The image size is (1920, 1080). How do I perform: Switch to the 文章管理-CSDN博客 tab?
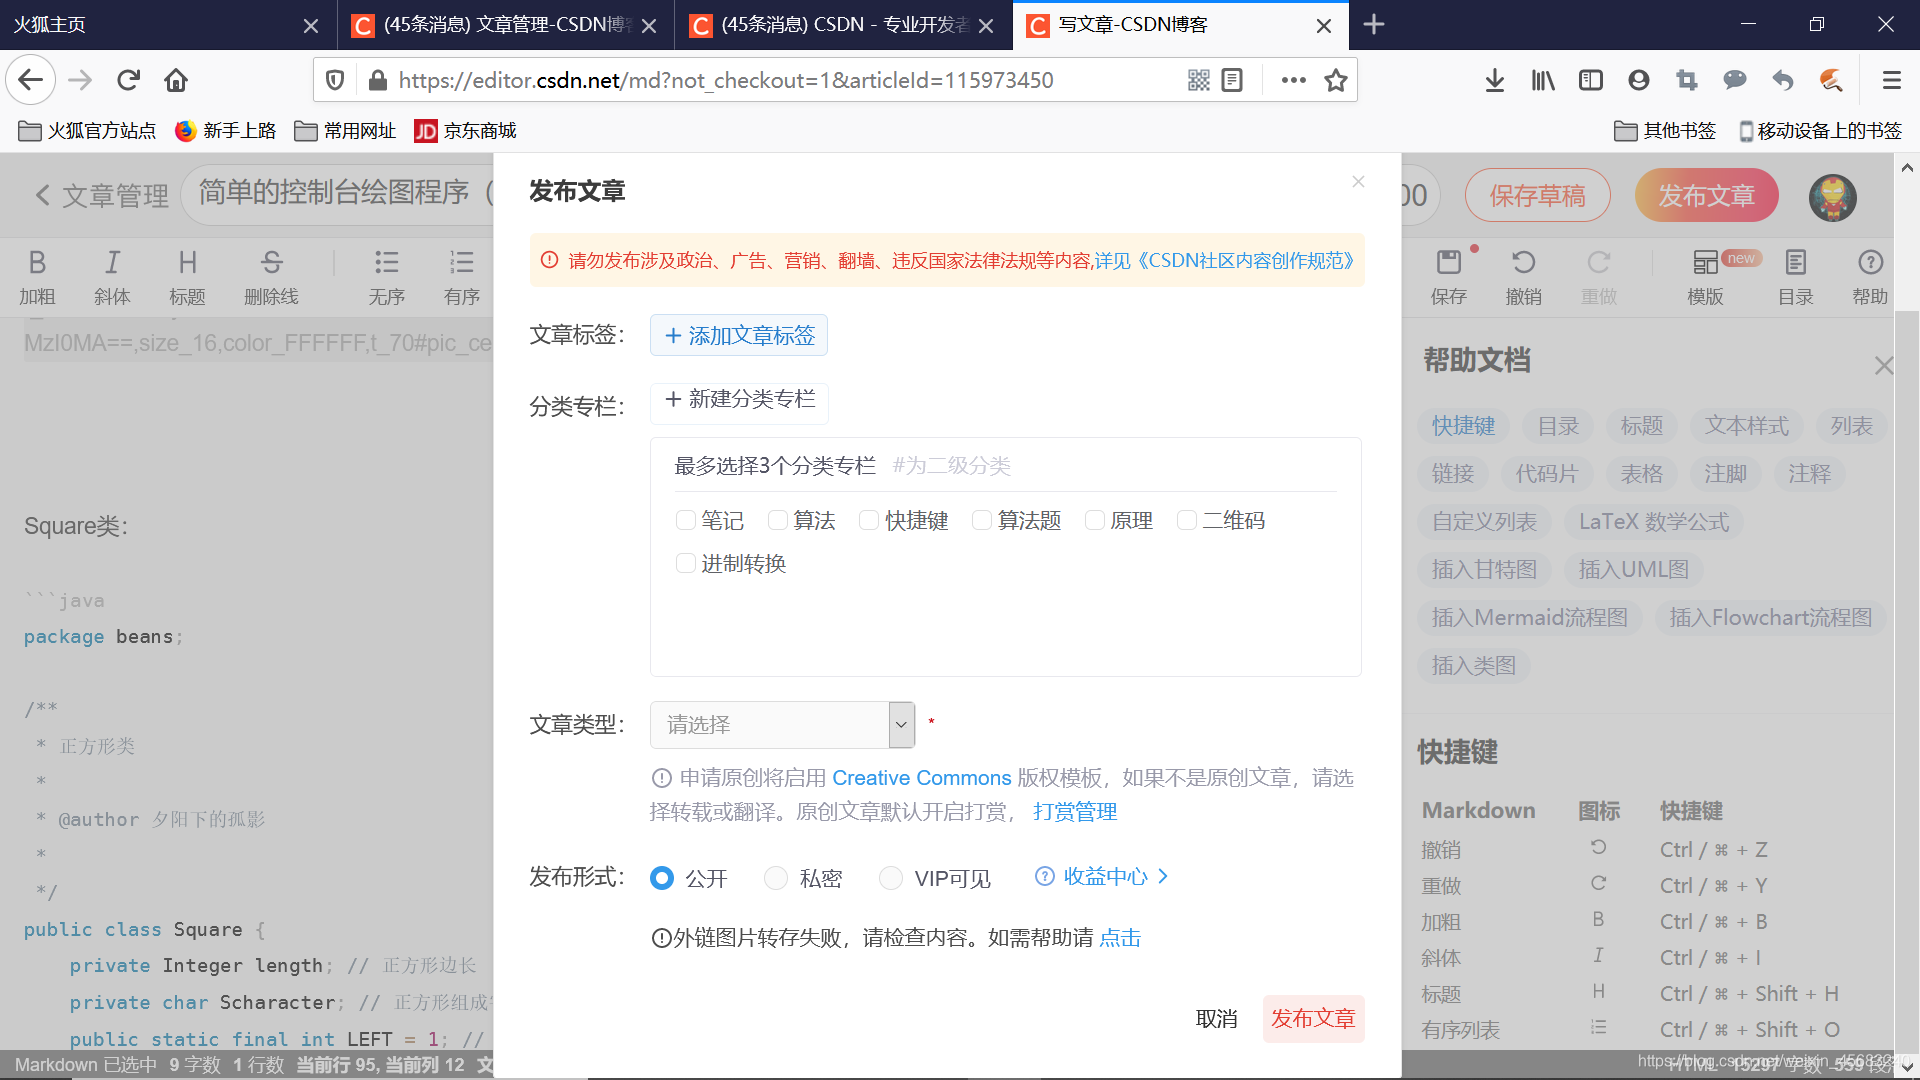pos(500,25)
